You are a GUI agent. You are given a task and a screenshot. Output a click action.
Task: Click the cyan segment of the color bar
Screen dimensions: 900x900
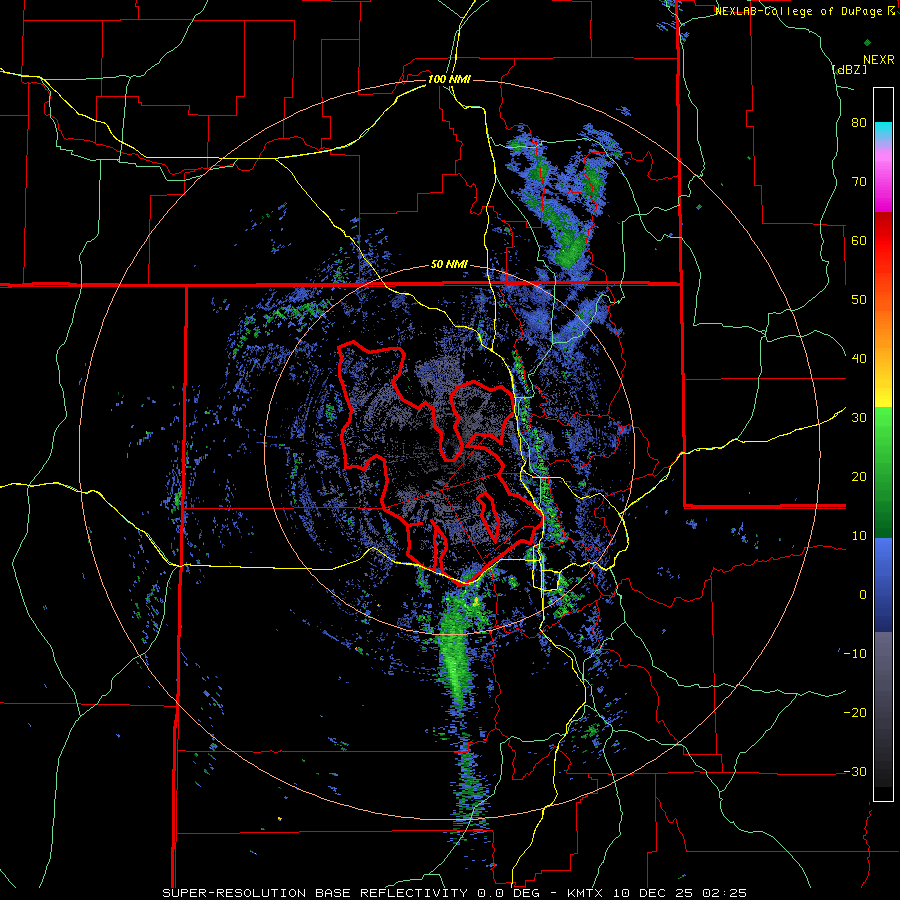883,131
